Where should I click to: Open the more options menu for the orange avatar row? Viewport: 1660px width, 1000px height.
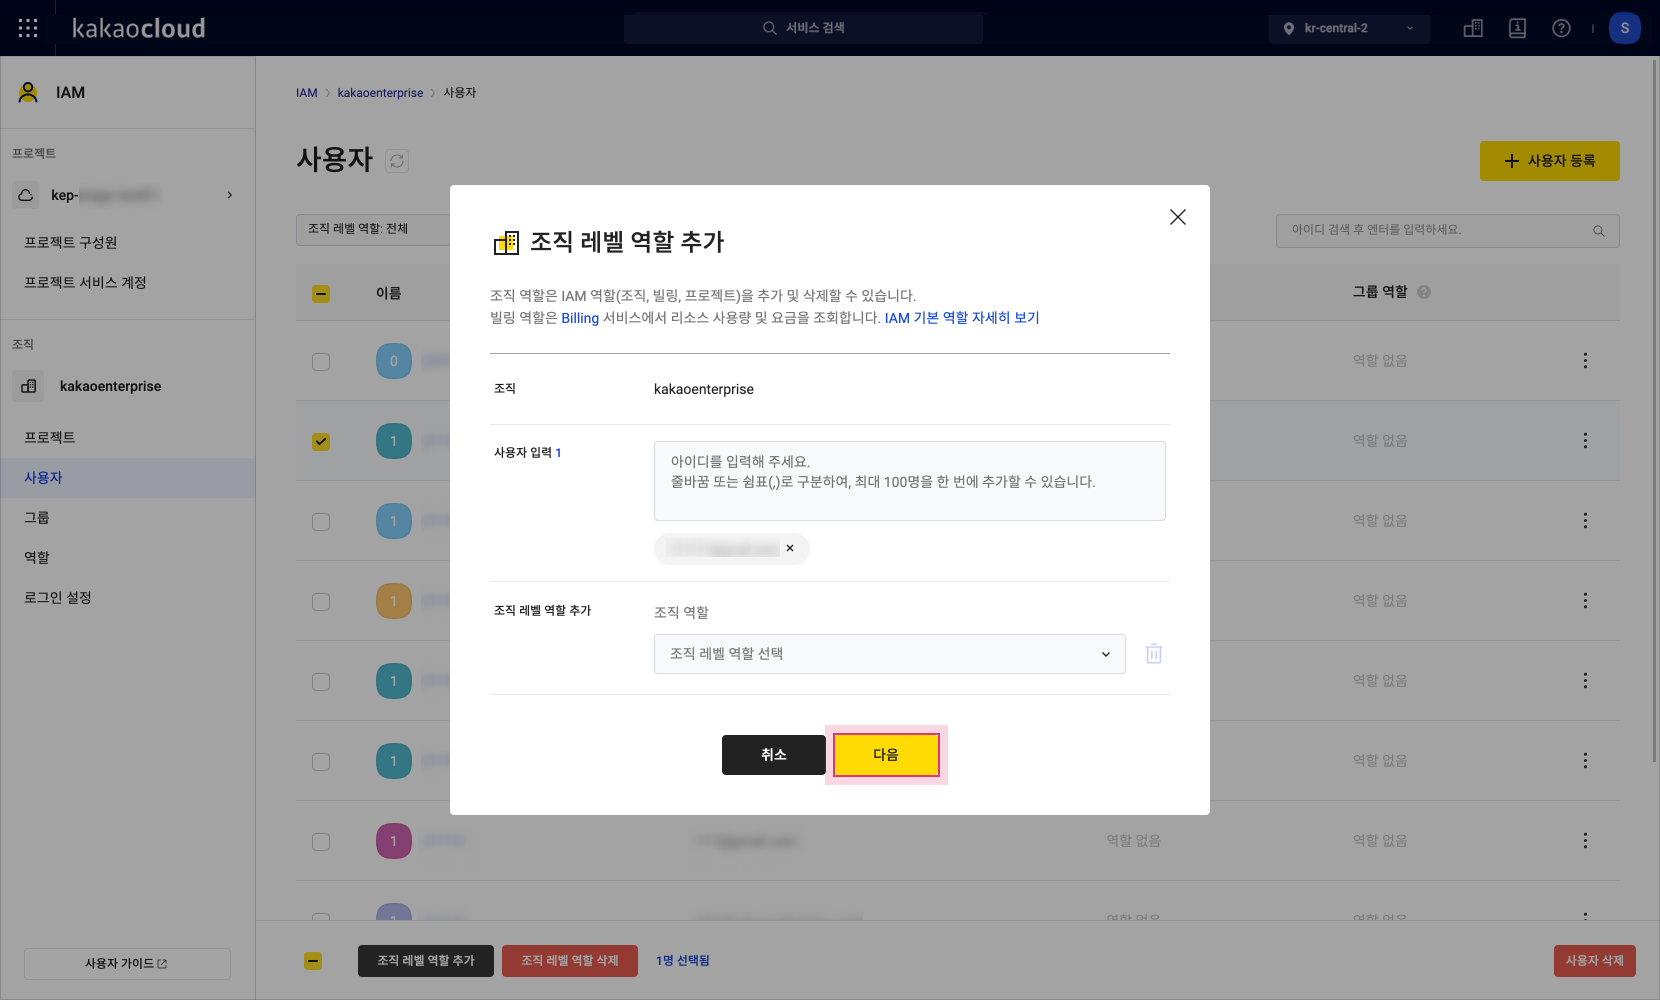(x=1585, y=600)
